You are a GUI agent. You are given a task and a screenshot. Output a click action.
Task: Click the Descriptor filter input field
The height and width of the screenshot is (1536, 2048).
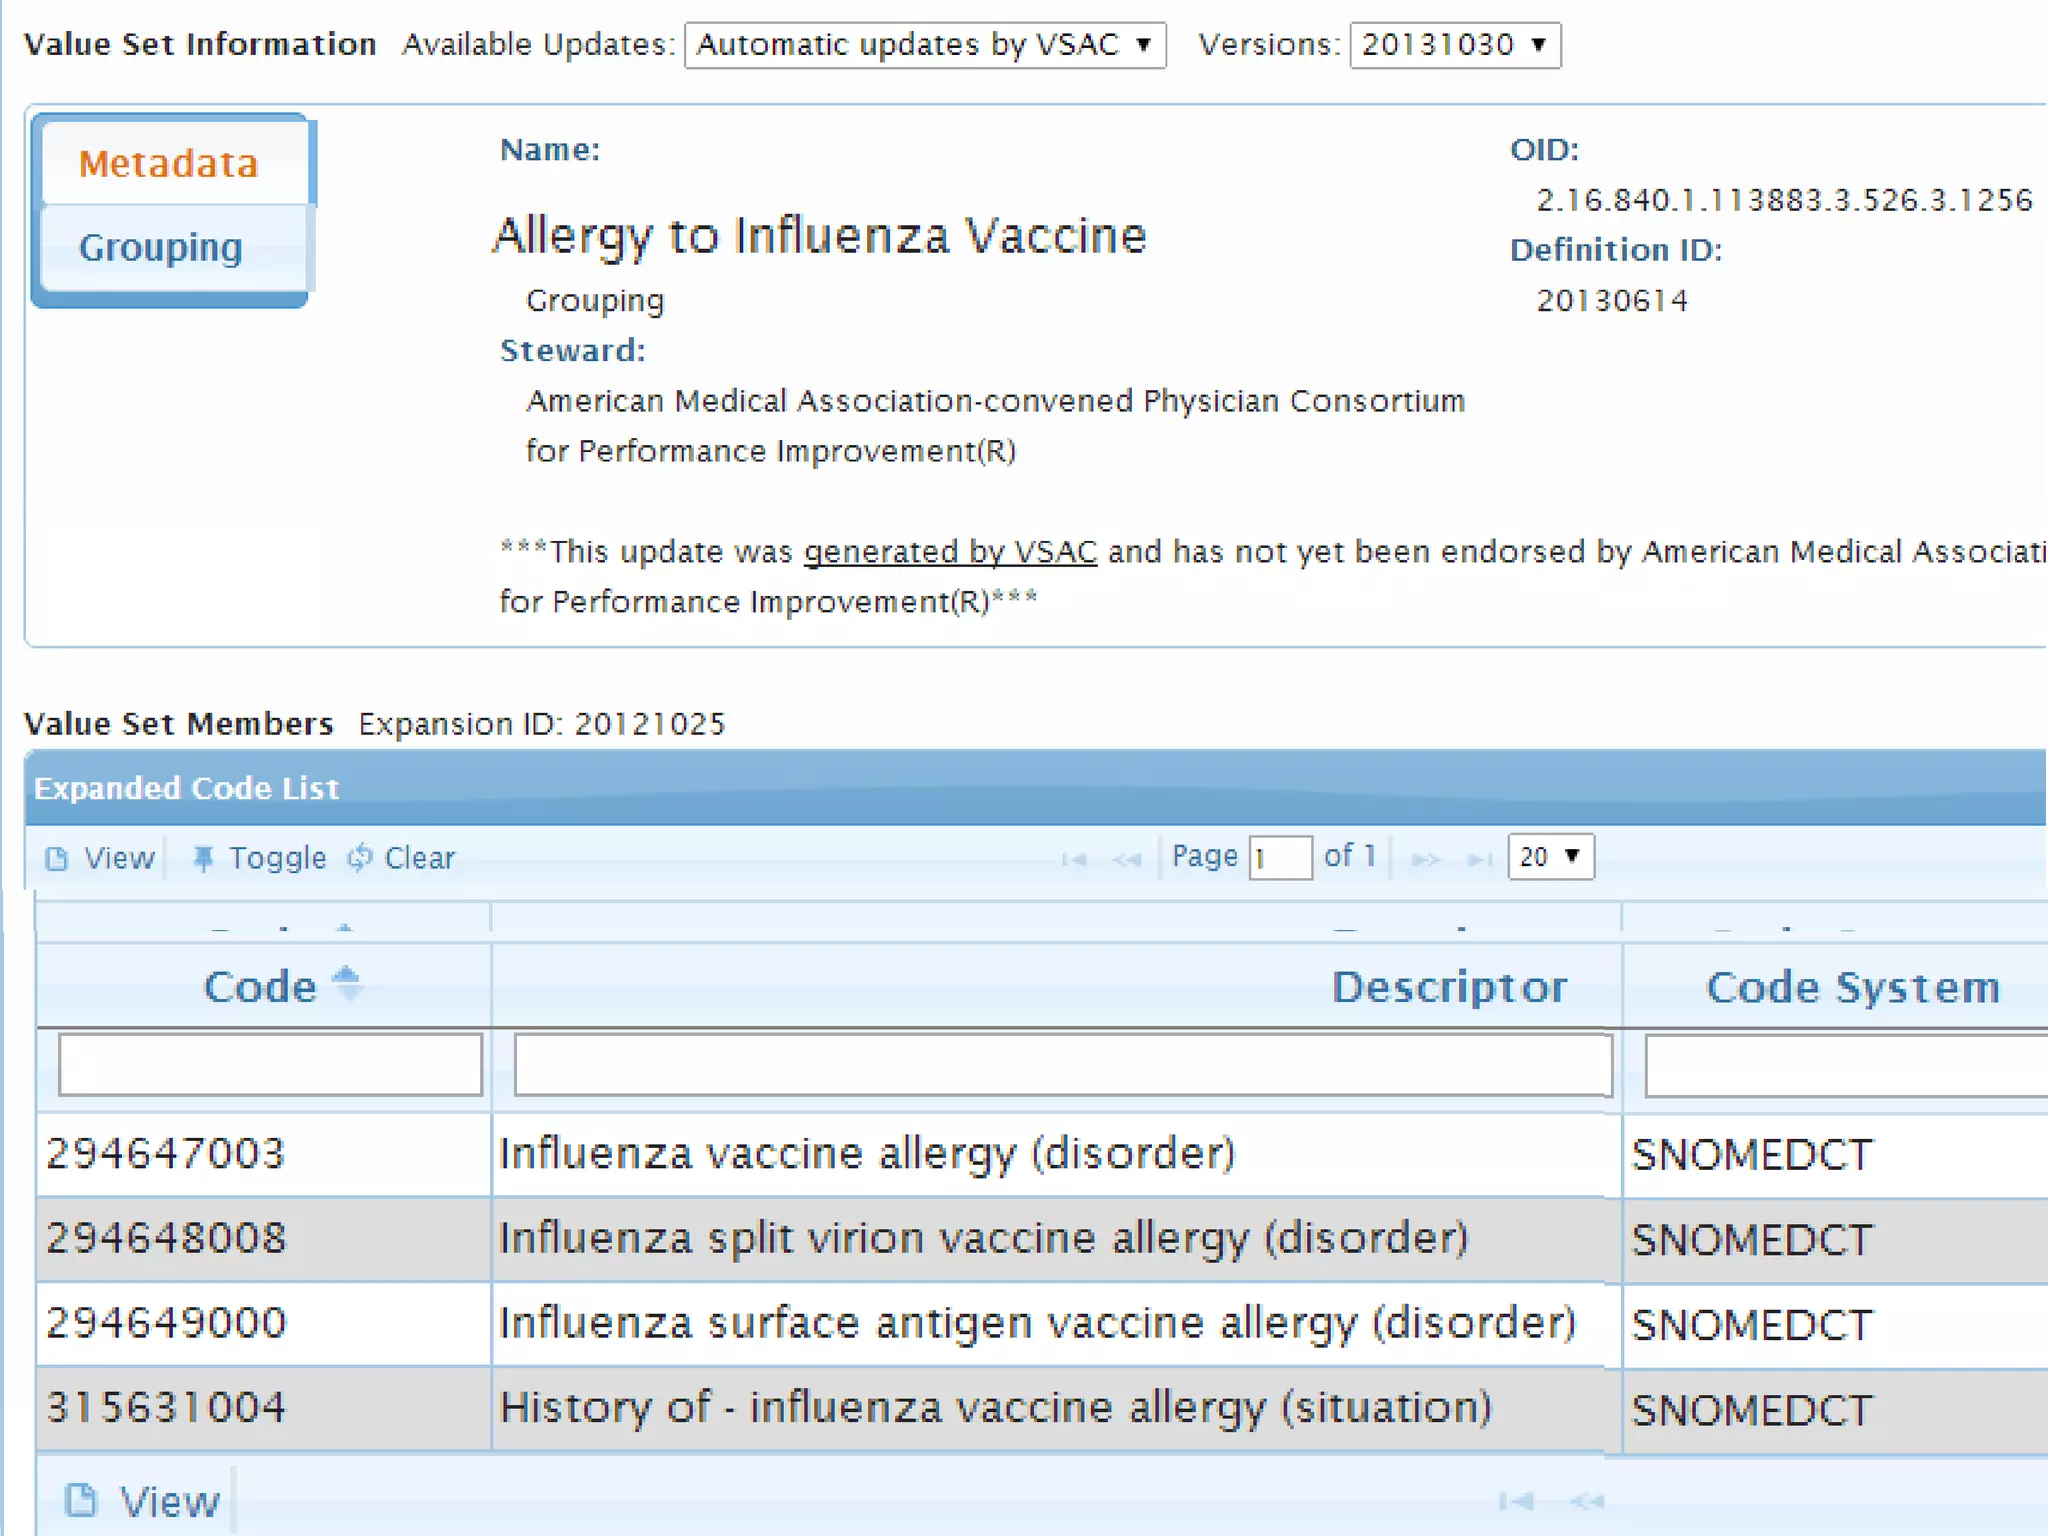[1062, 1065]
